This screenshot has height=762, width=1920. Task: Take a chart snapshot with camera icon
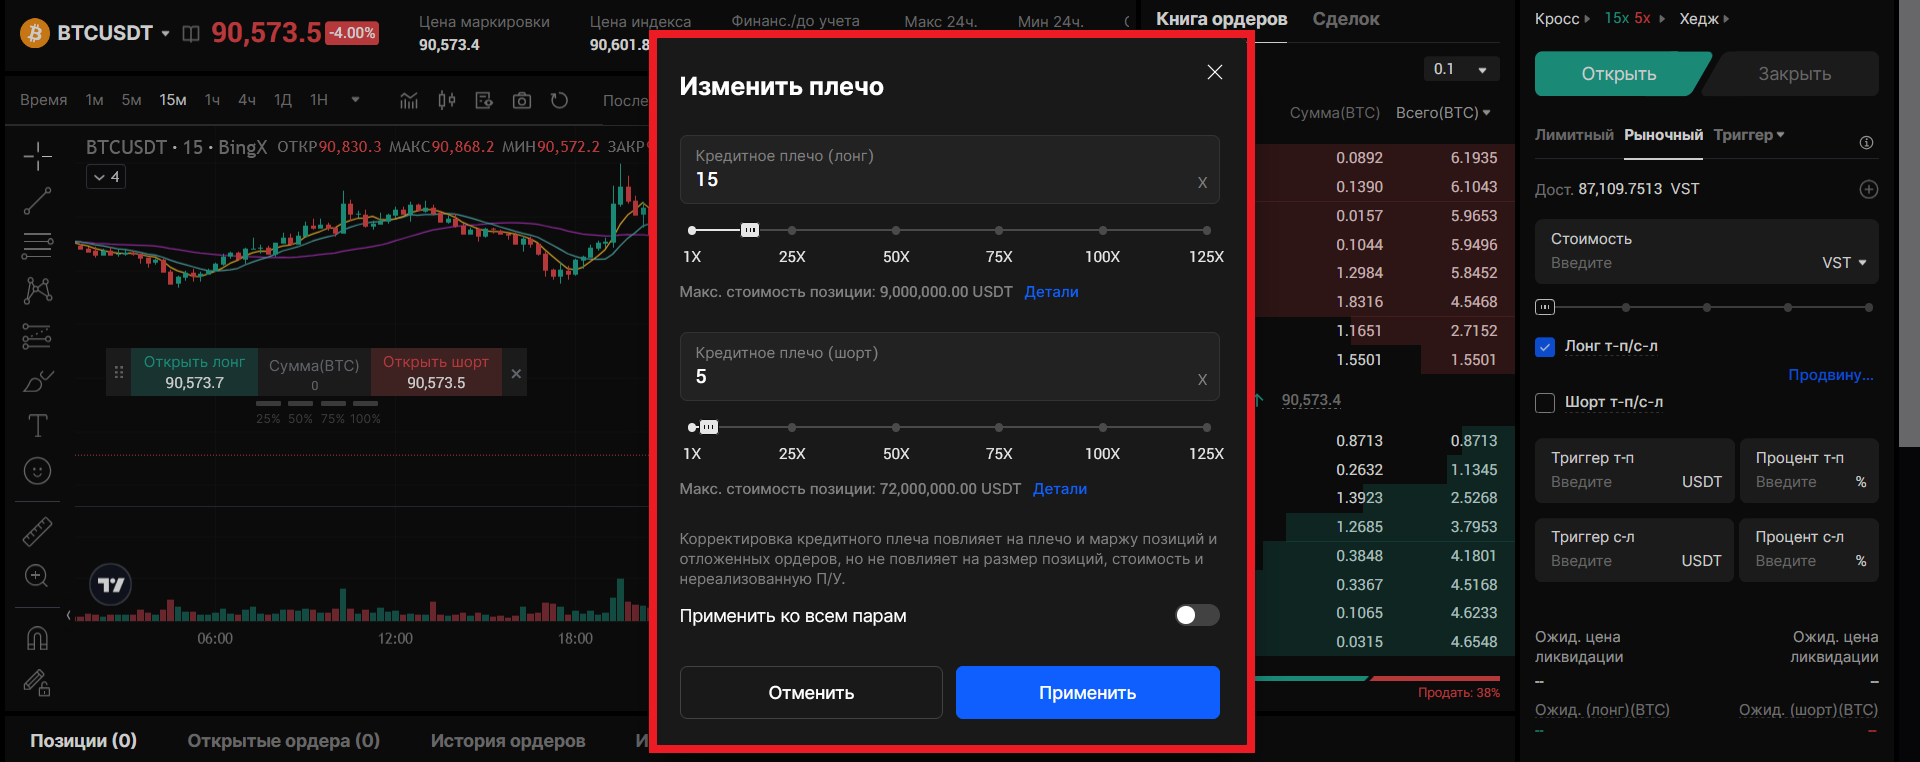[x=522, y=100]
